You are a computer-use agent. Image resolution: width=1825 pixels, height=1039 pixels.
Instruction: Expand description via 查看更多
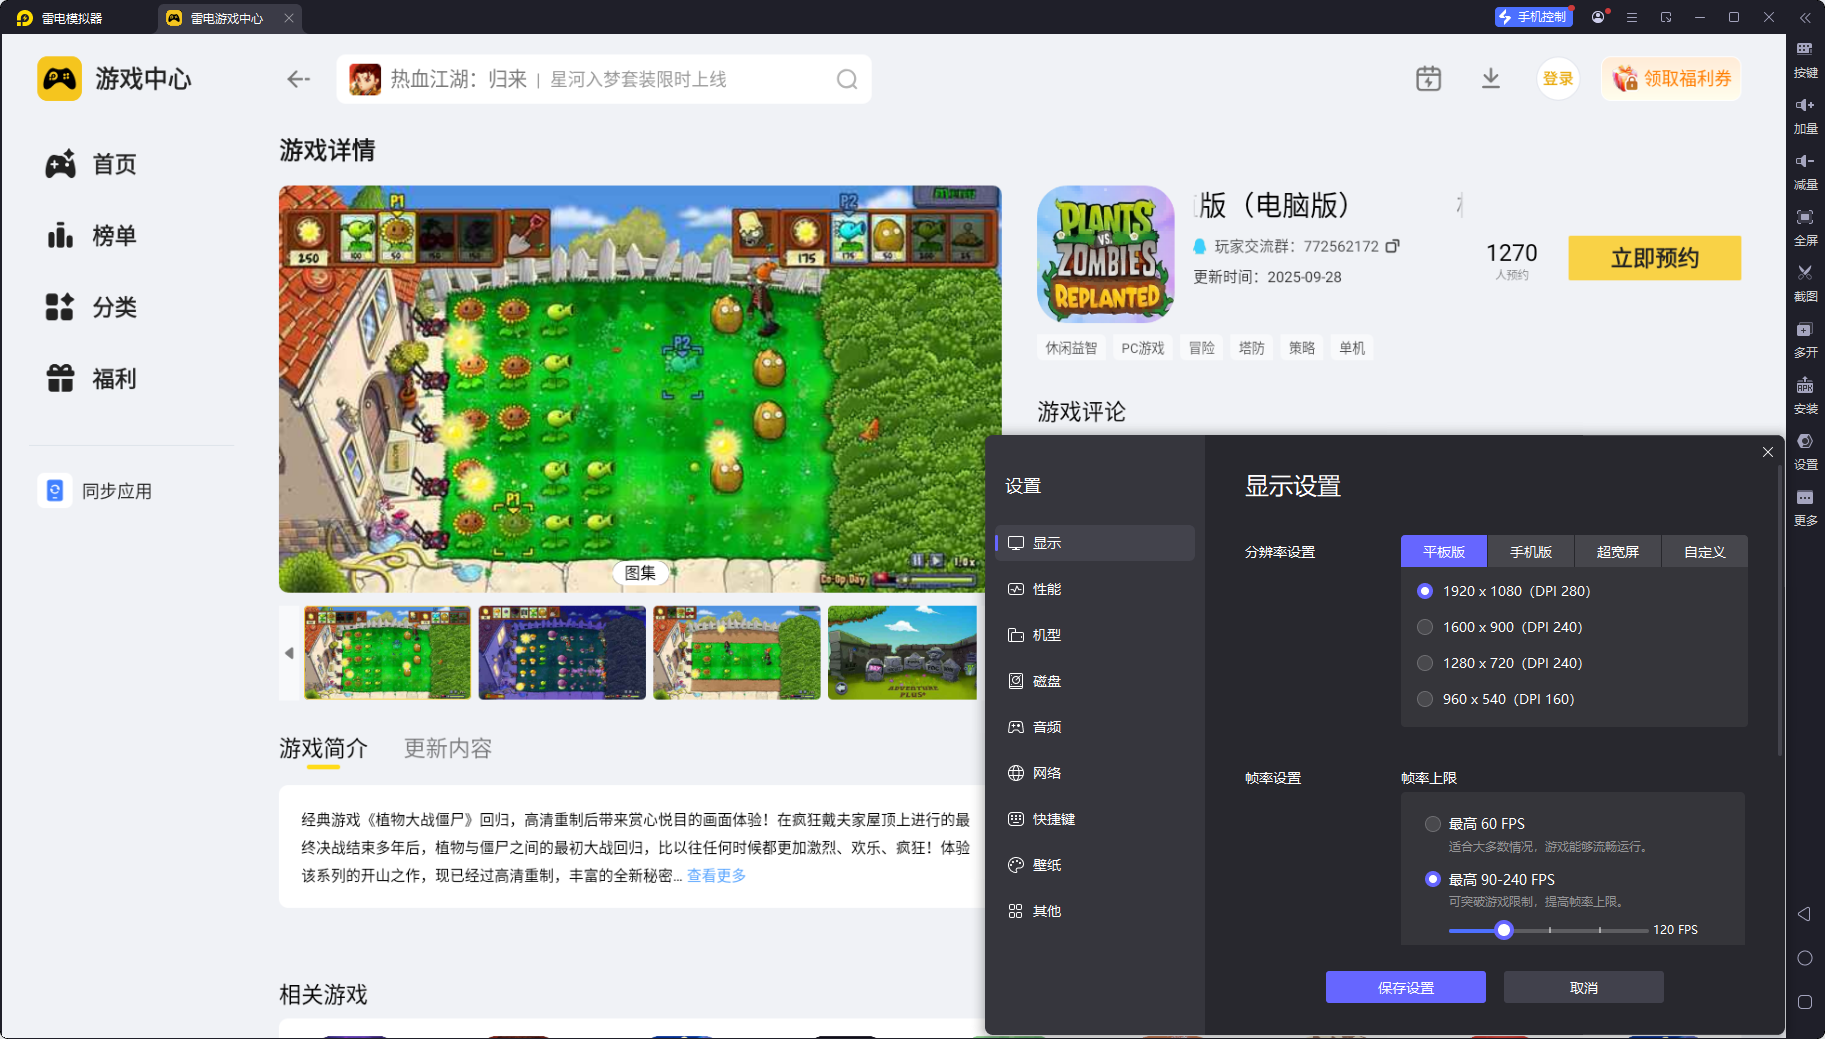[x=716, y=876]
